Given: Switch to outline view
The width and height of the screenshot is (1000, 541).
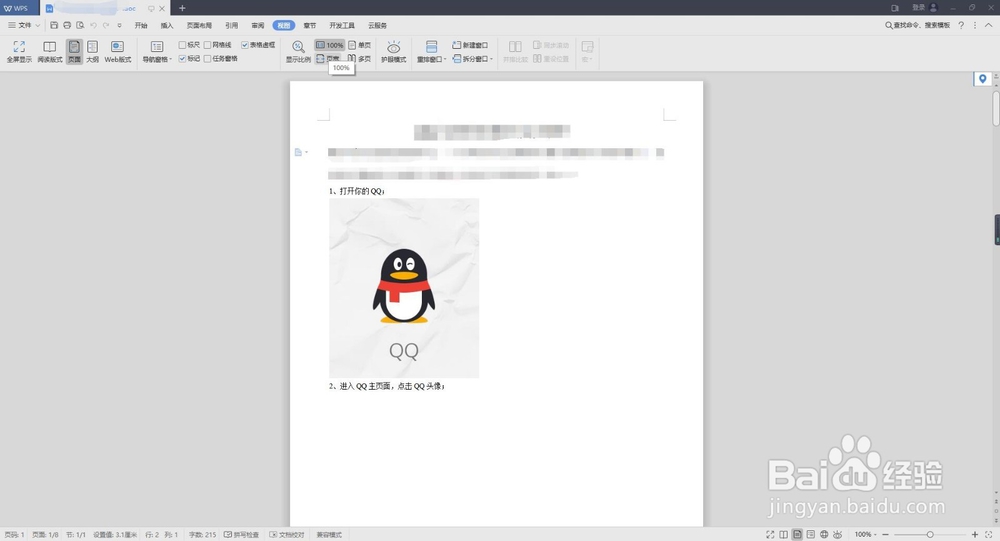Looking at the screenshot, I should click(x=92, y=51).
